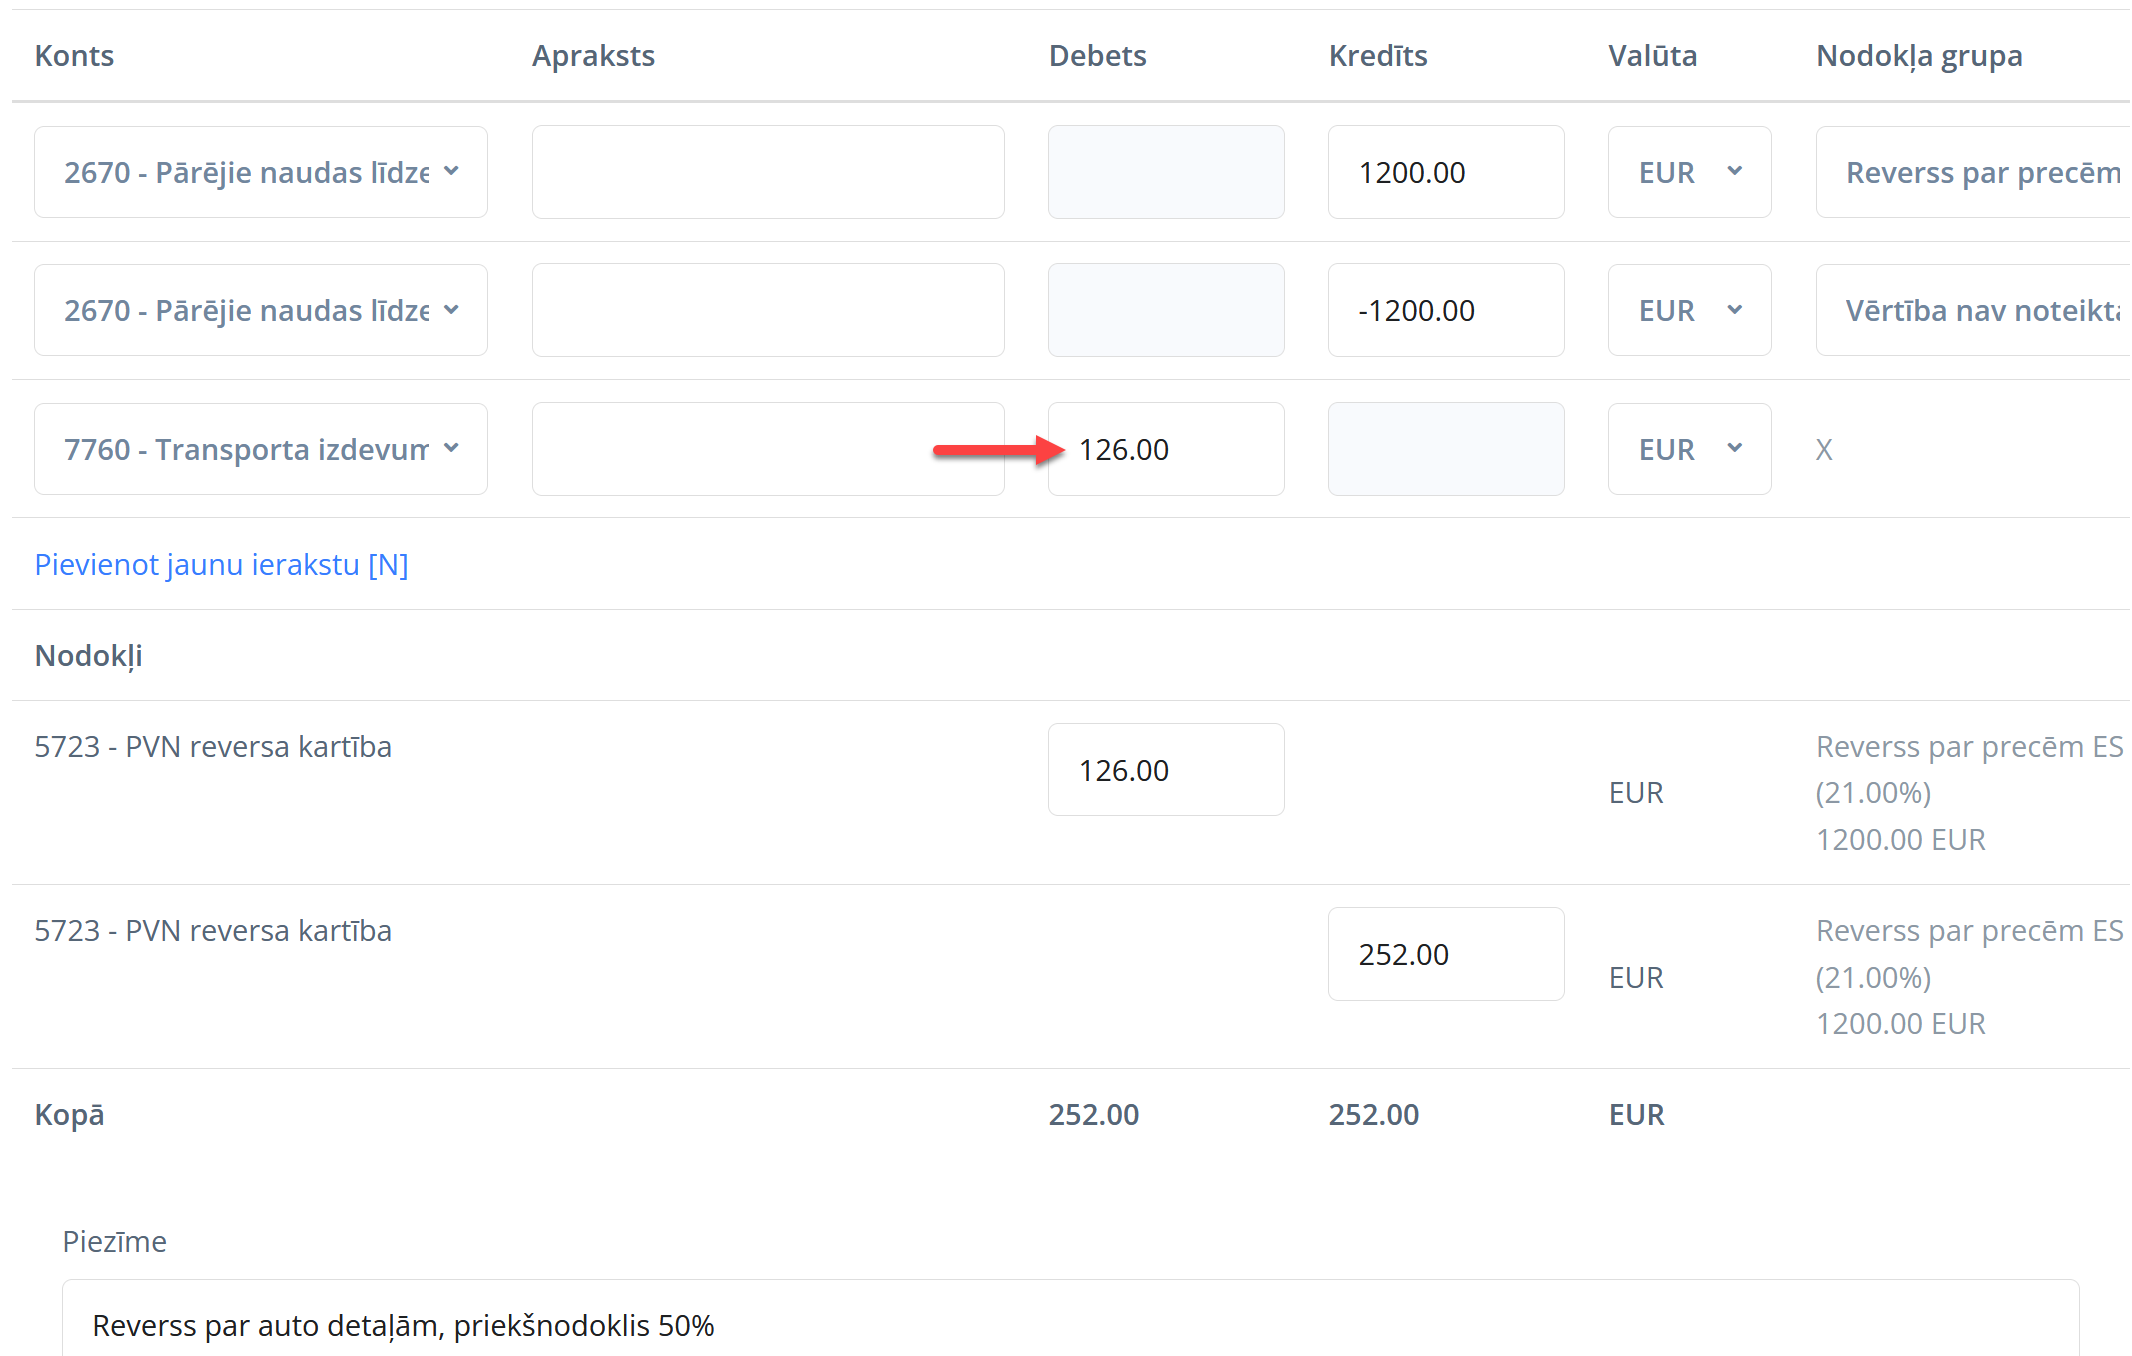Screen dimensions: 2132x1356
Task: Click the tax credit 252.00 field
Action: point(1445,954)
